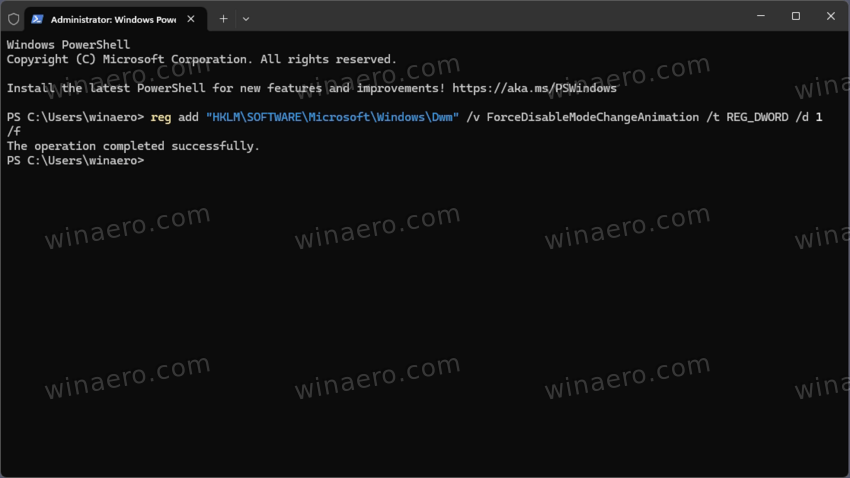Click the 'Windows PowerShell' header line
Screen dimensions: 850x478
point(68,45)
